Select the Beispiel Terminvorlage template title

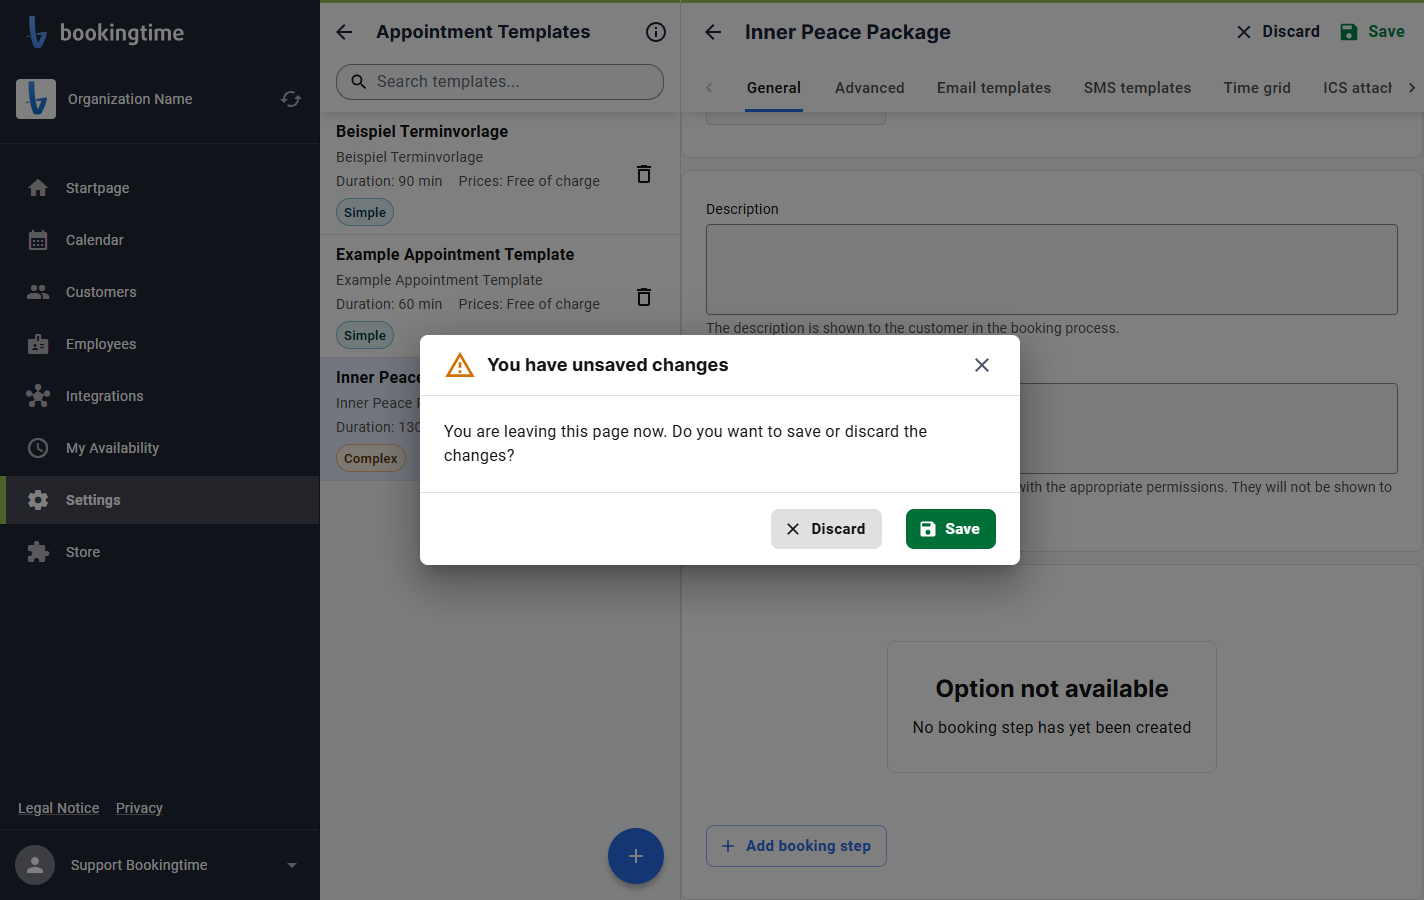click(422, 131)
